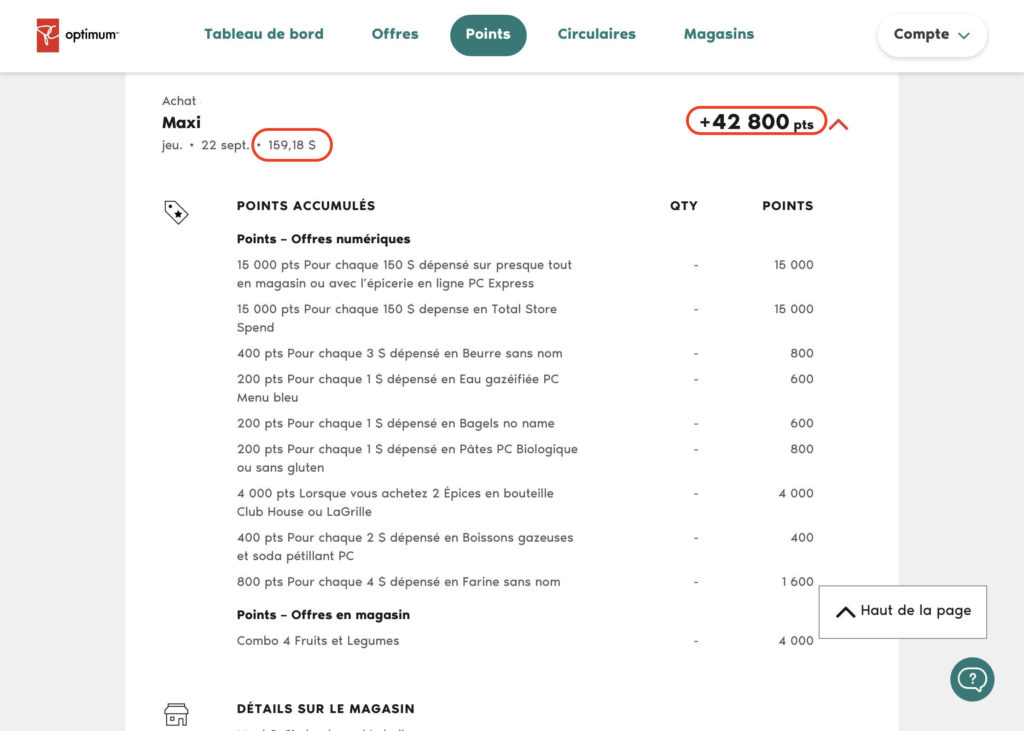Open the Circulaires tab
The height and width of the screenshot is (731, 1024).
[596, 34]
